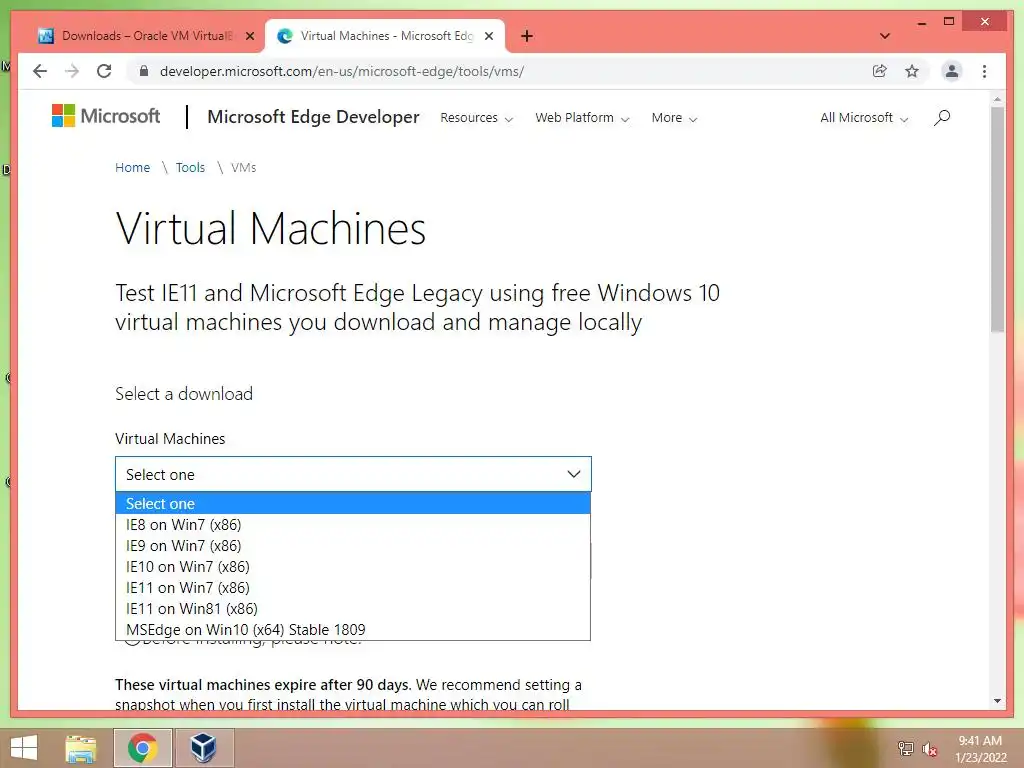Click the scrollbar down arrow
The image size is (1024, 768).
coord(997,701)
